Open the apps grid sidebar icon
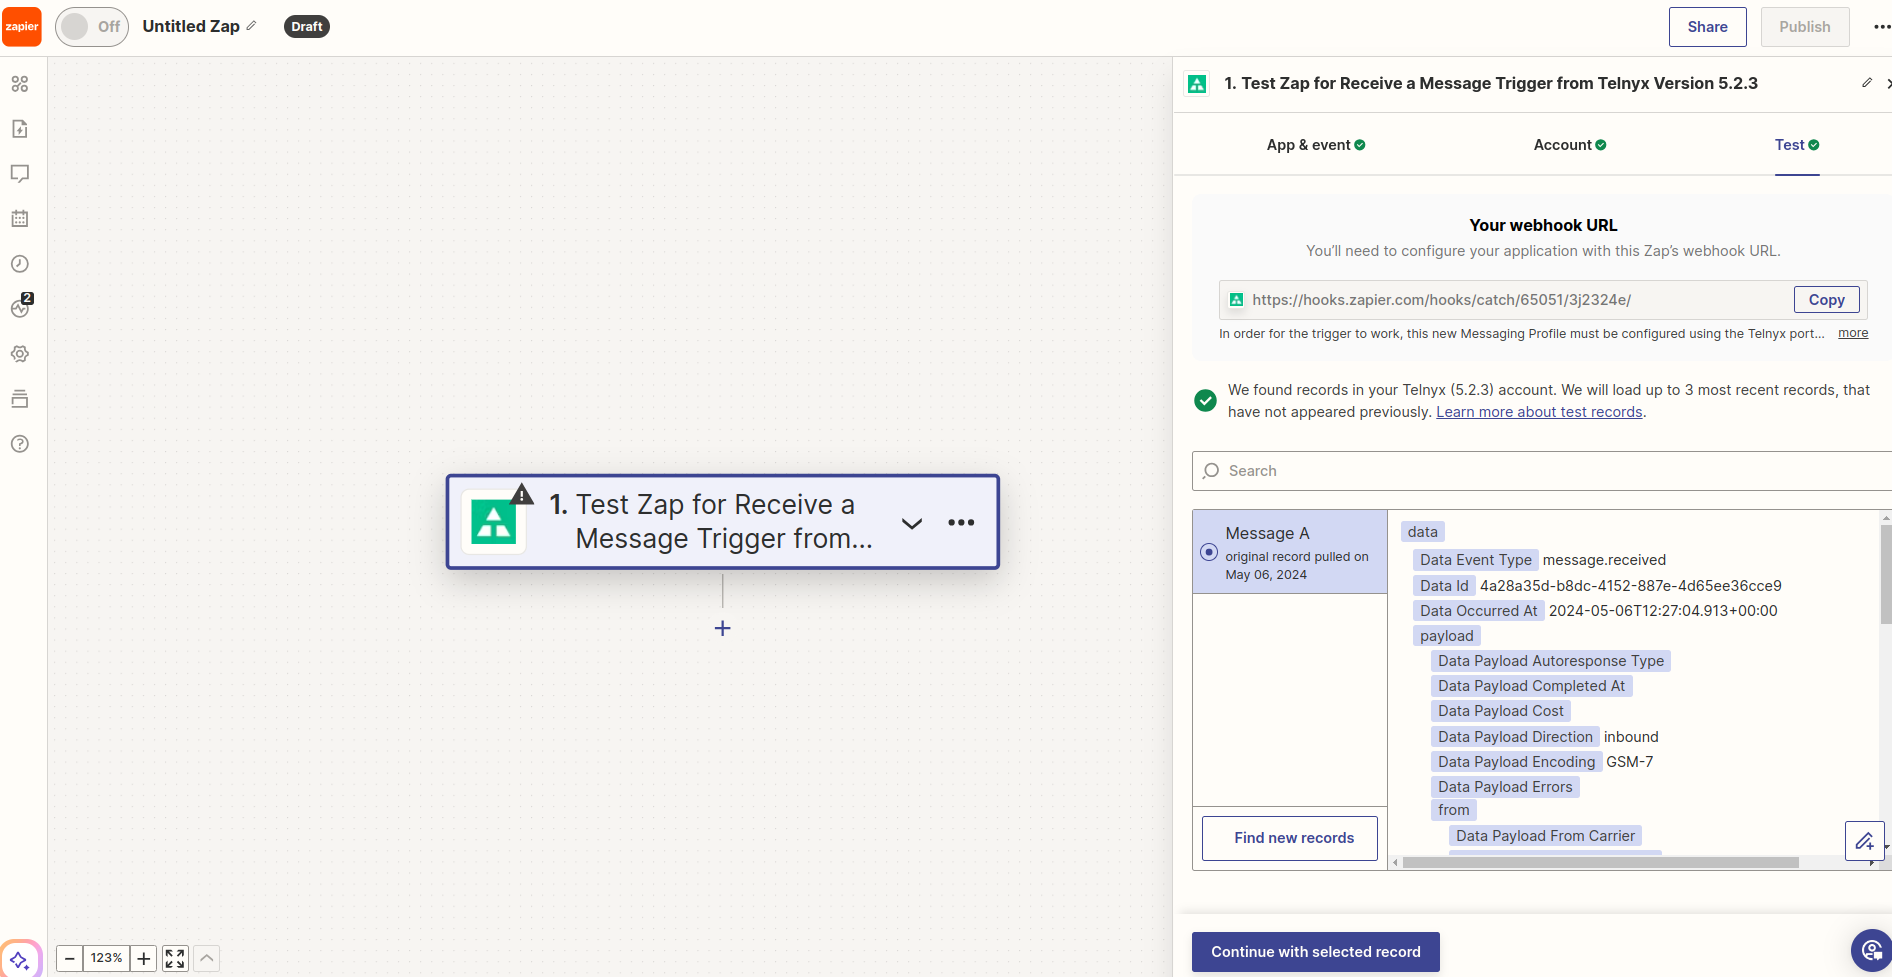The width and height of the screenshot is (1892, 977). point(20,84)
